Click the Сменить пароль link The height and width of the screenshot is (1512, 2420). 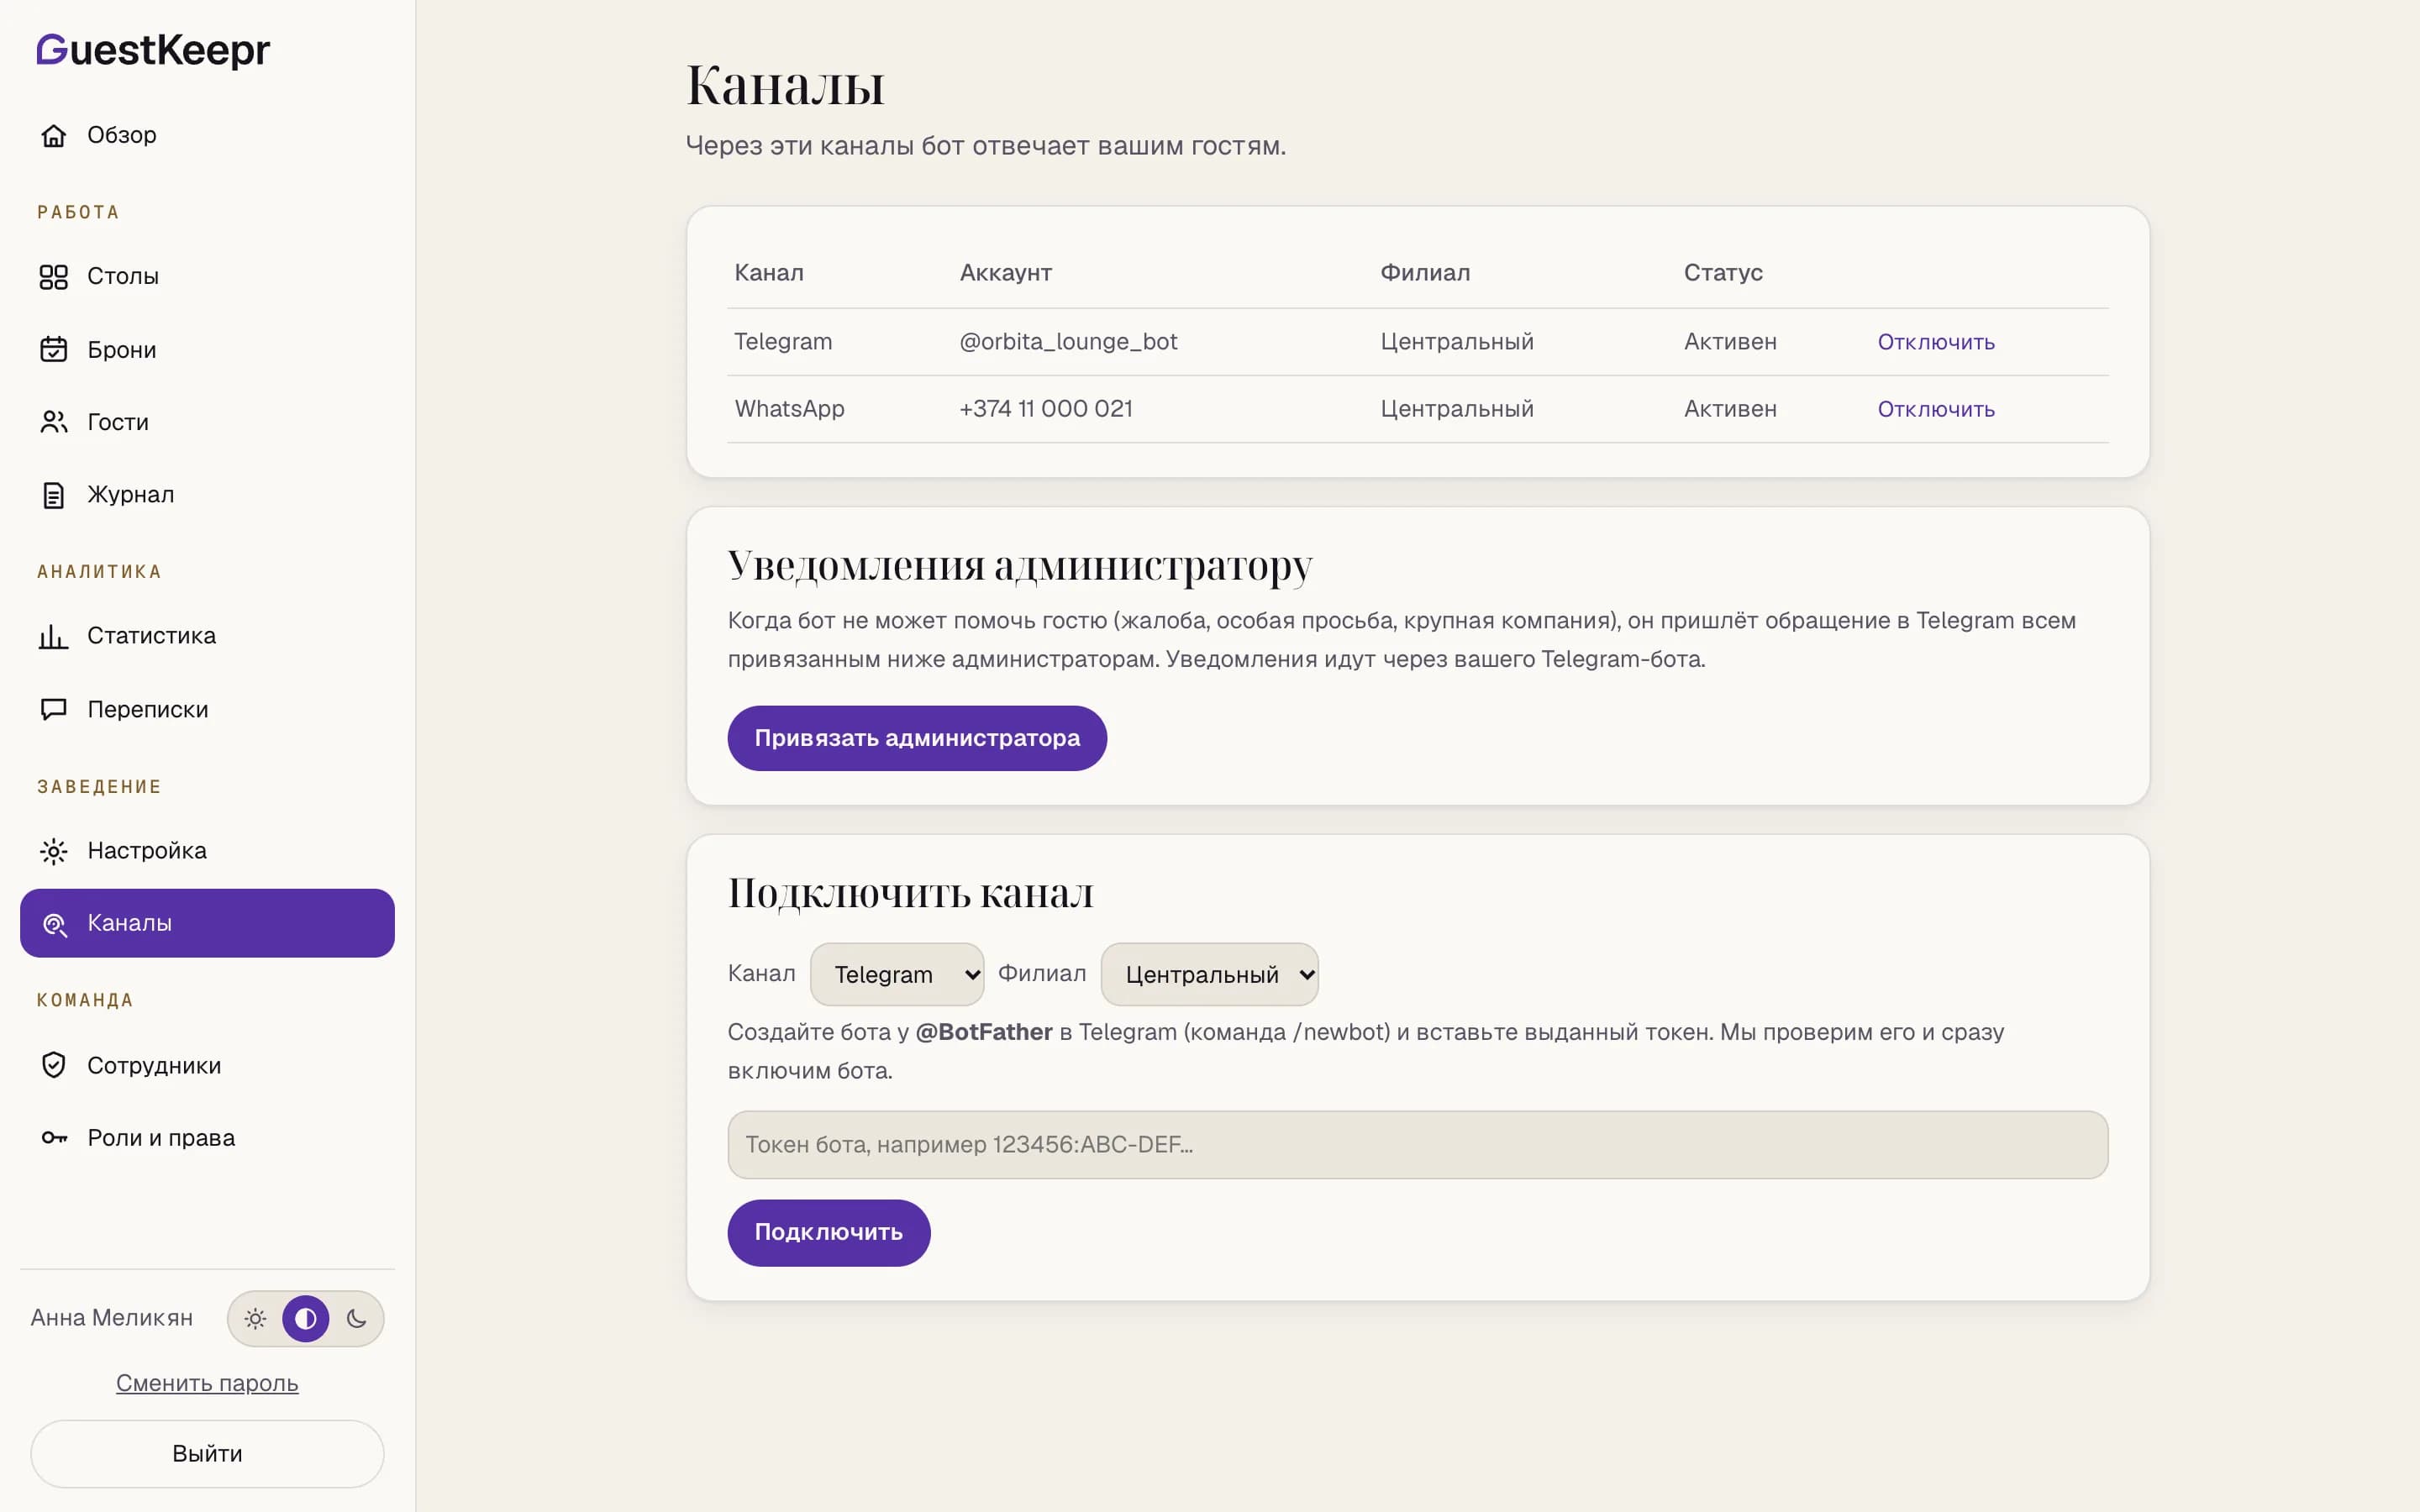tap(207, 1383)
